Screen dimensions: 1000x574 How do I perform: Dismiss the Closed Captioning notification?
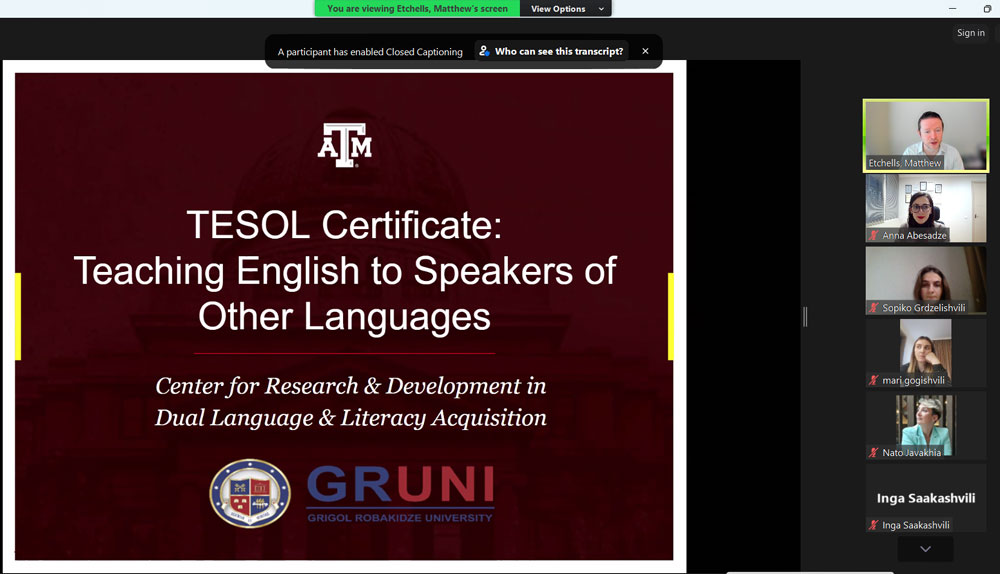(645, 51)
